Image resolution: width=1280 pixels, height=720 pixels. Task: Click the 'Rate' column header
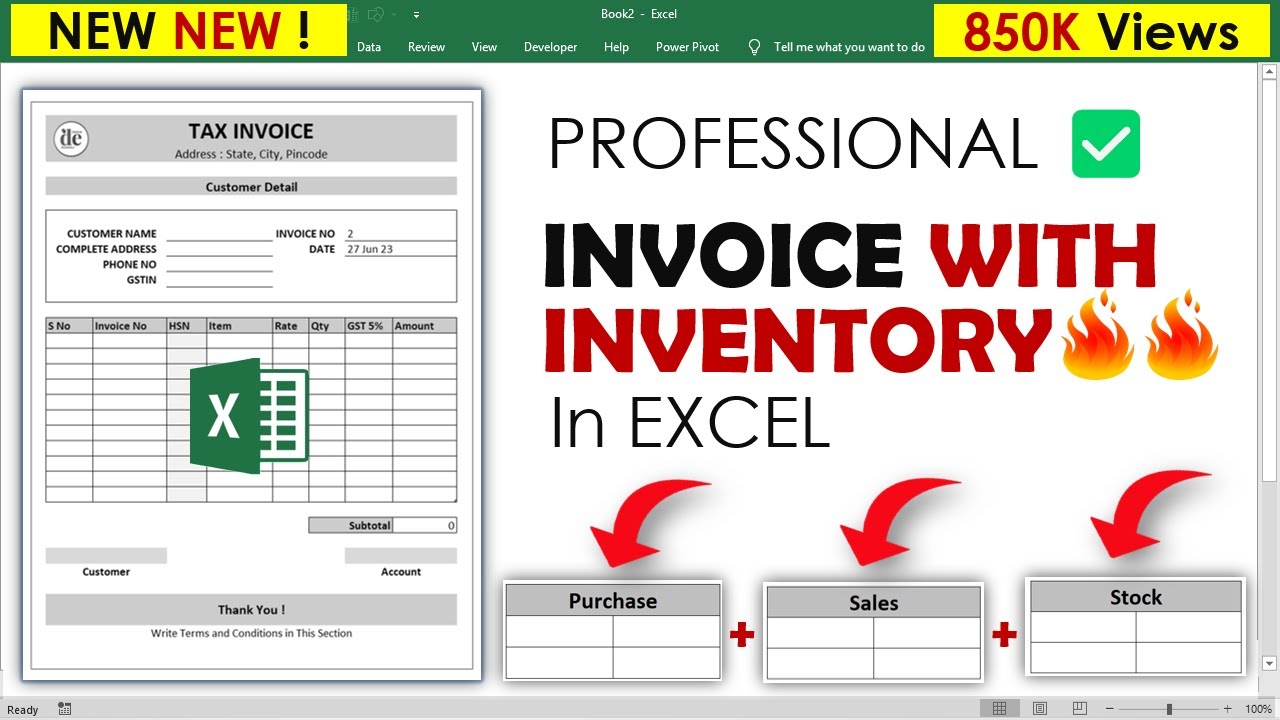[x=291, y=326]
